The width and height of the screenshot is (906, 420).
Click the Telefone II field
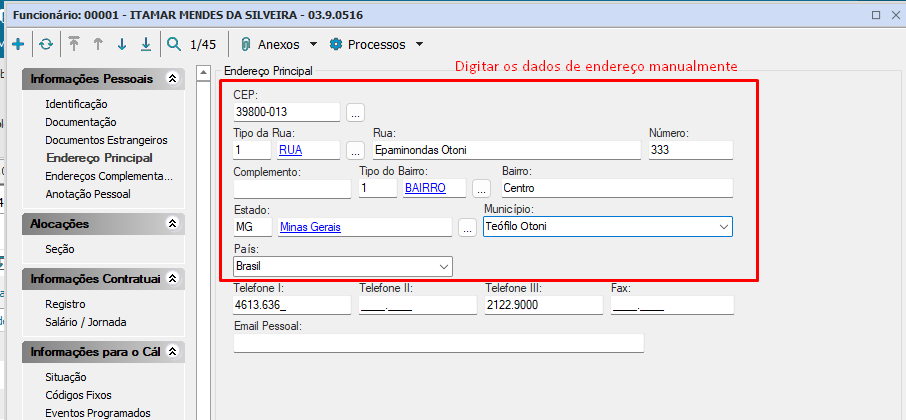tap(418, 305)
